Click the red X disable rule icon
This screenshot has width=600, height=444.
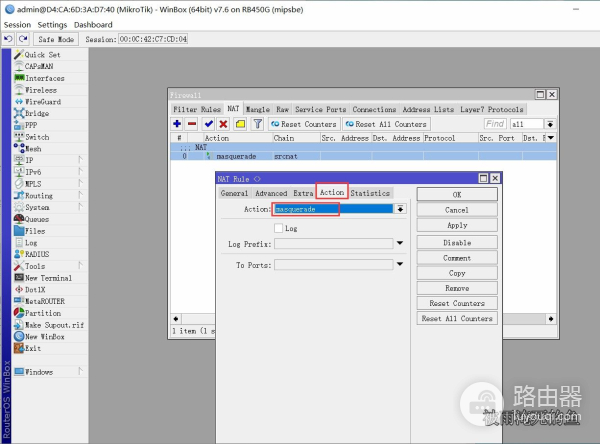point(223,124)
